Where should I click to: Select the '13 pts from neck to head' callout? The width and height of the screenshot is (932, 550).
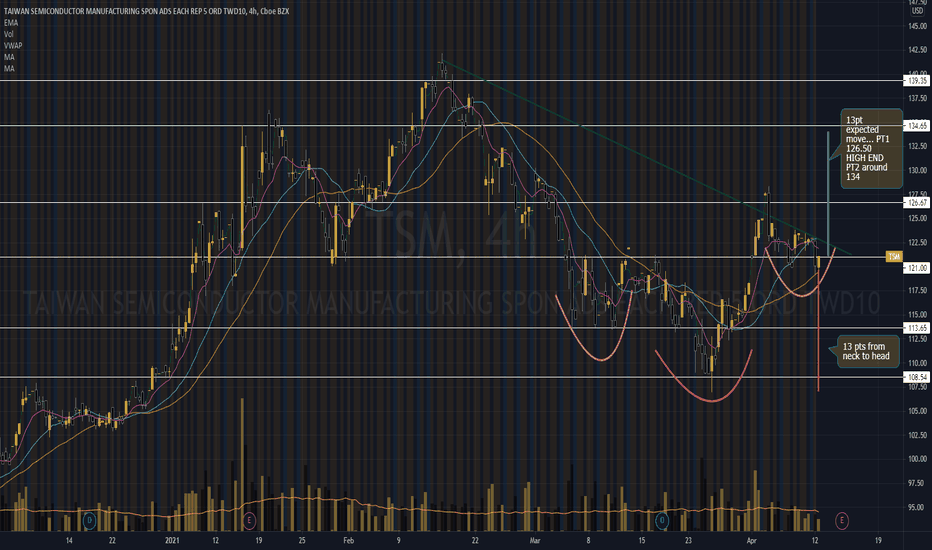click(x=867, y=351)
